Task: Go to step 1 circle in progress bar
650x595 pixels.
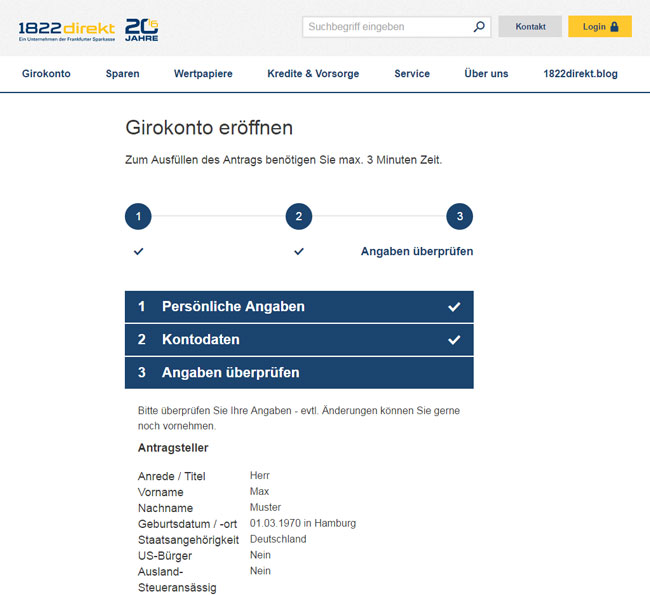Action: coord(138,216)
